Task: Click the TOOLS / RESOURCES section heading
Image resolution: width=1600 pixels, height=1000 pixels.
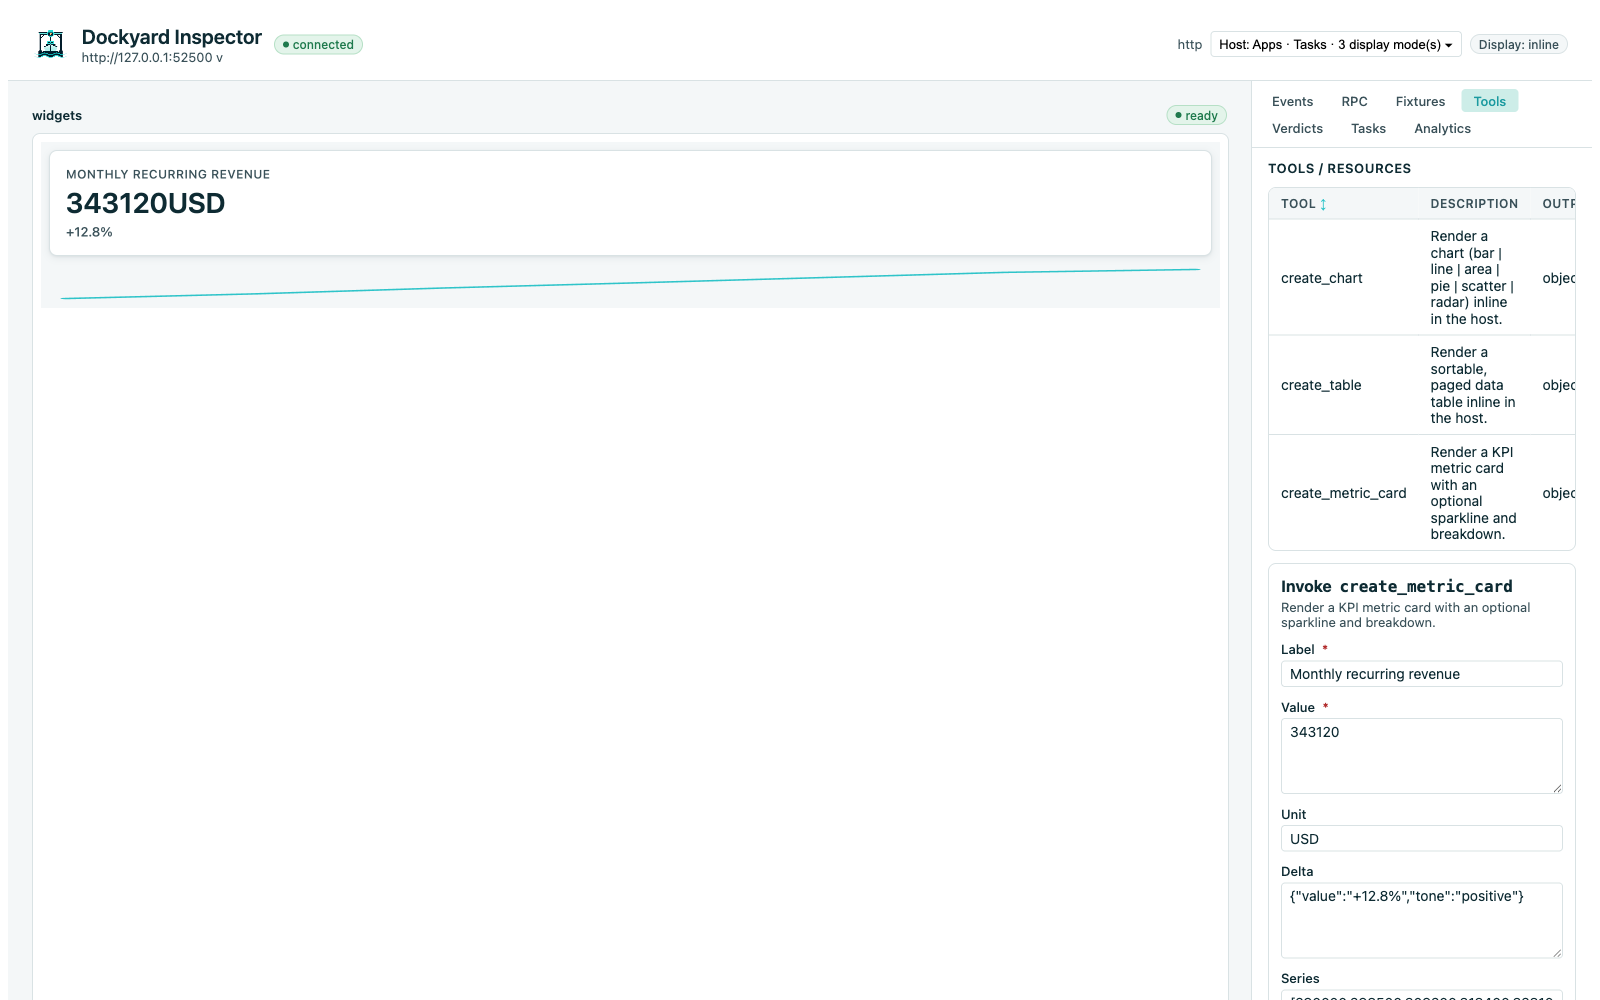Action: [x=1339, y=169]
